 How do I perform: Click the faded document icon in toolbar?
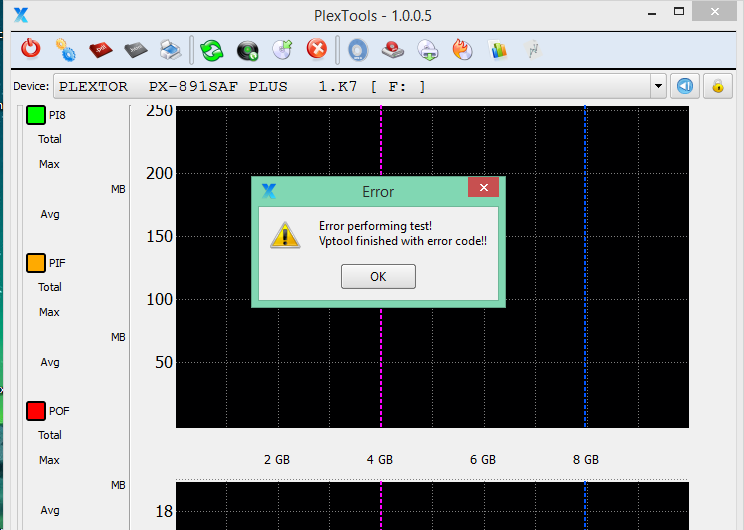coord(533,50)
